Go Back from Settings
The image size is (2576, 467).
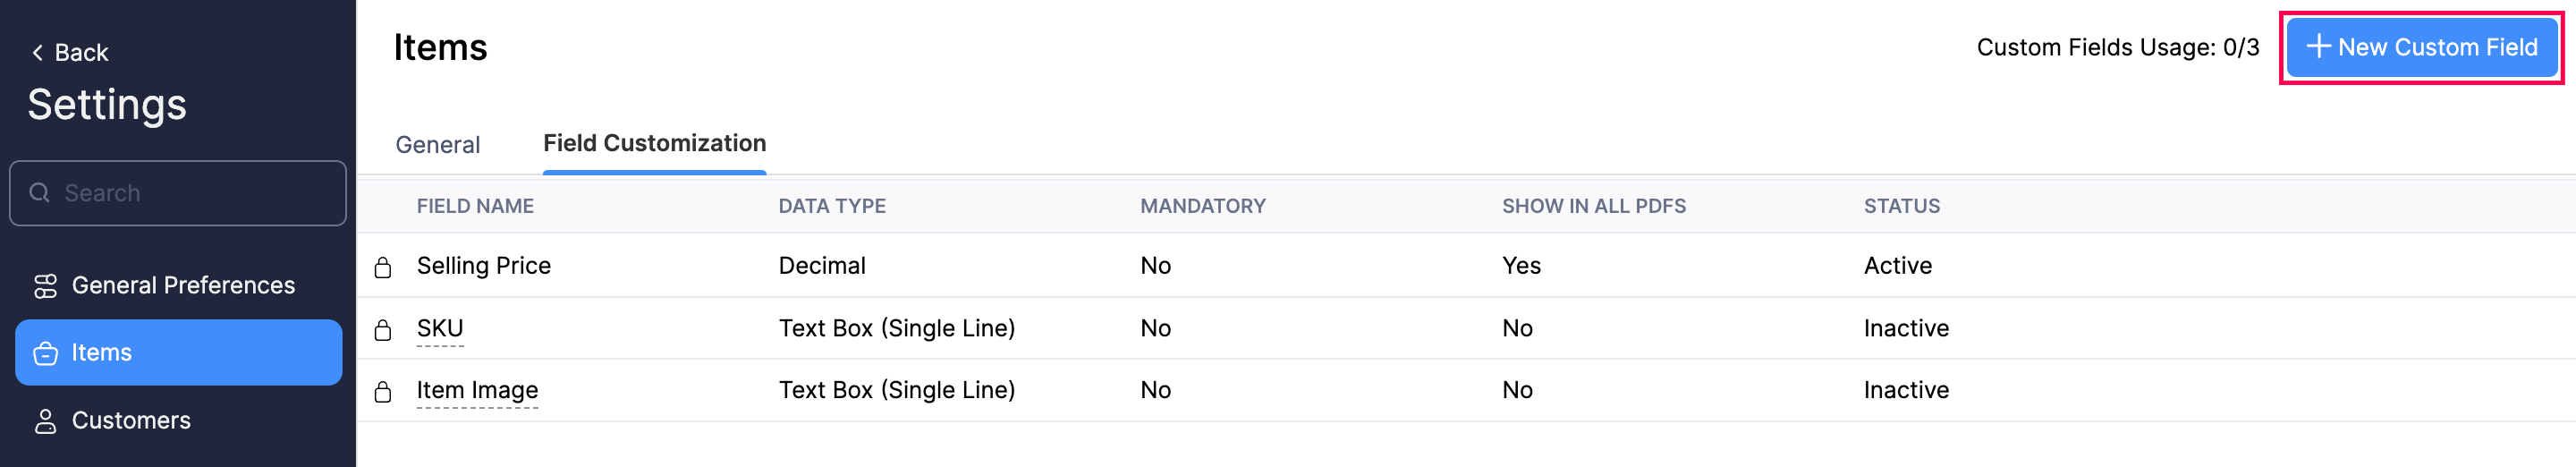pyautogui.click(x=70, y=52)
